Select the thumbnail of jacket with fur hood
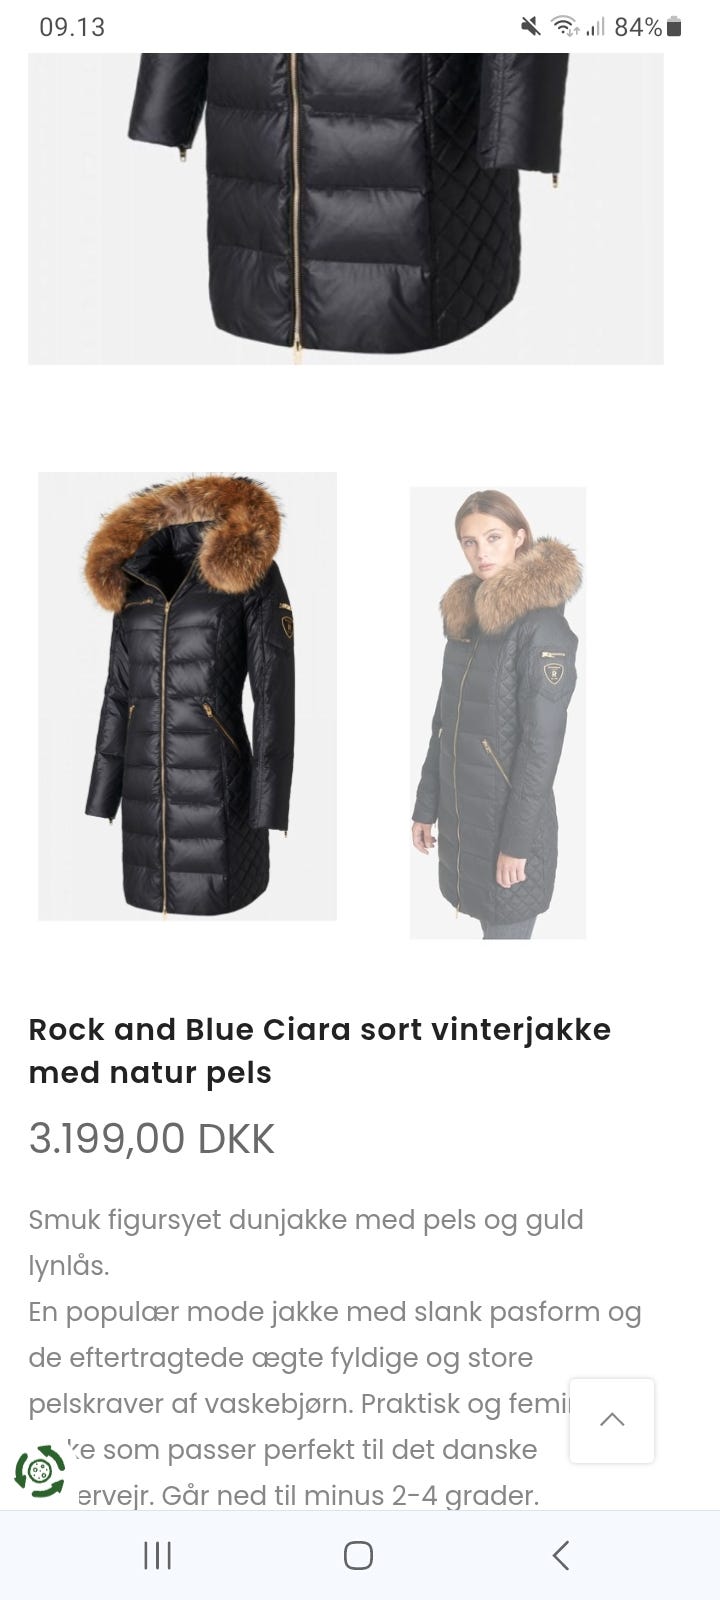720x1600 pixels. pyautogui.click(x=187, y=696)
